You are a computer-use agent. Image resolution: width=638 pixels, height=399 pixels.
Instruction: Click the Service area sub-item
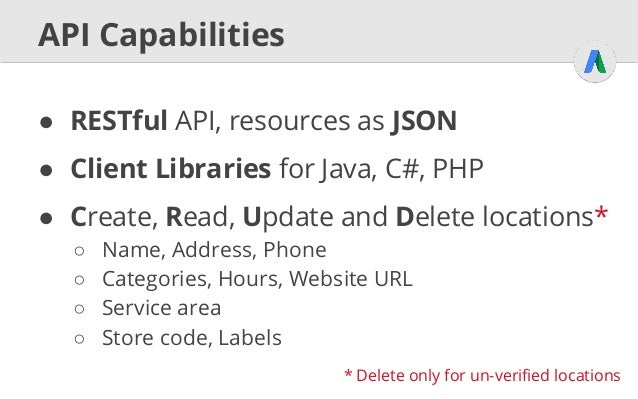pos(162,308)
